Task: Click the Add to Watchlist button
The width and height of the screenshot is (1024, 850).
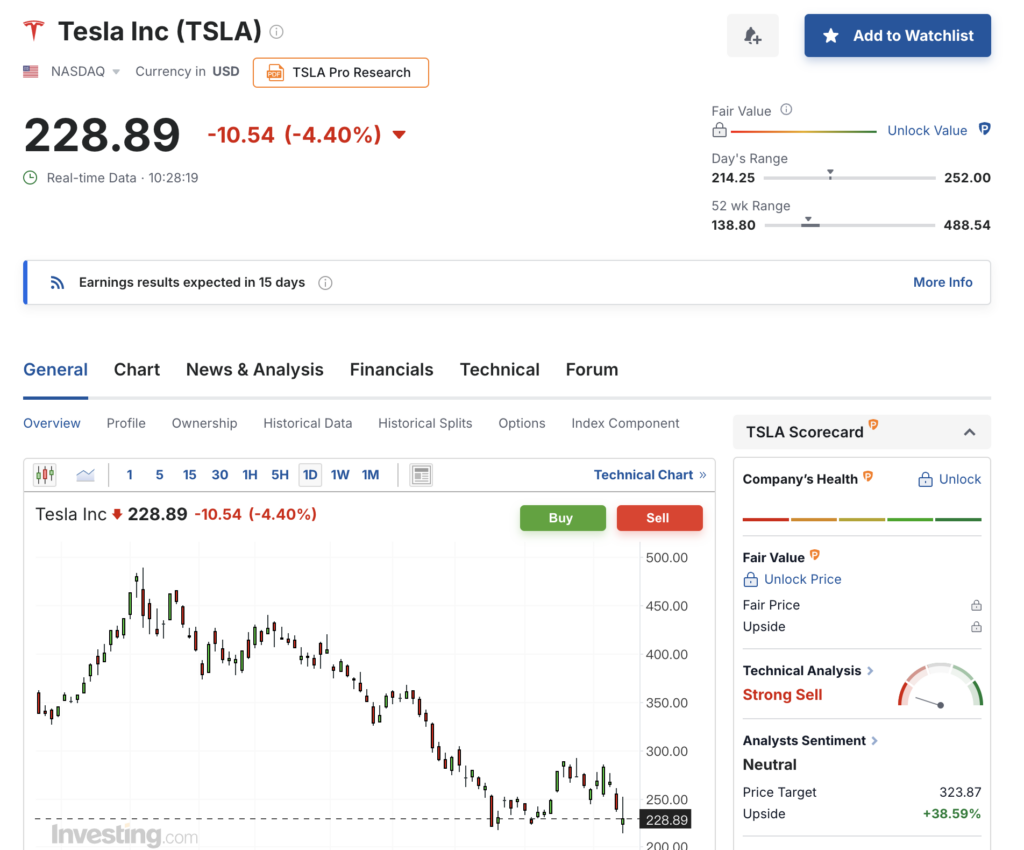Action: (897, 35)
